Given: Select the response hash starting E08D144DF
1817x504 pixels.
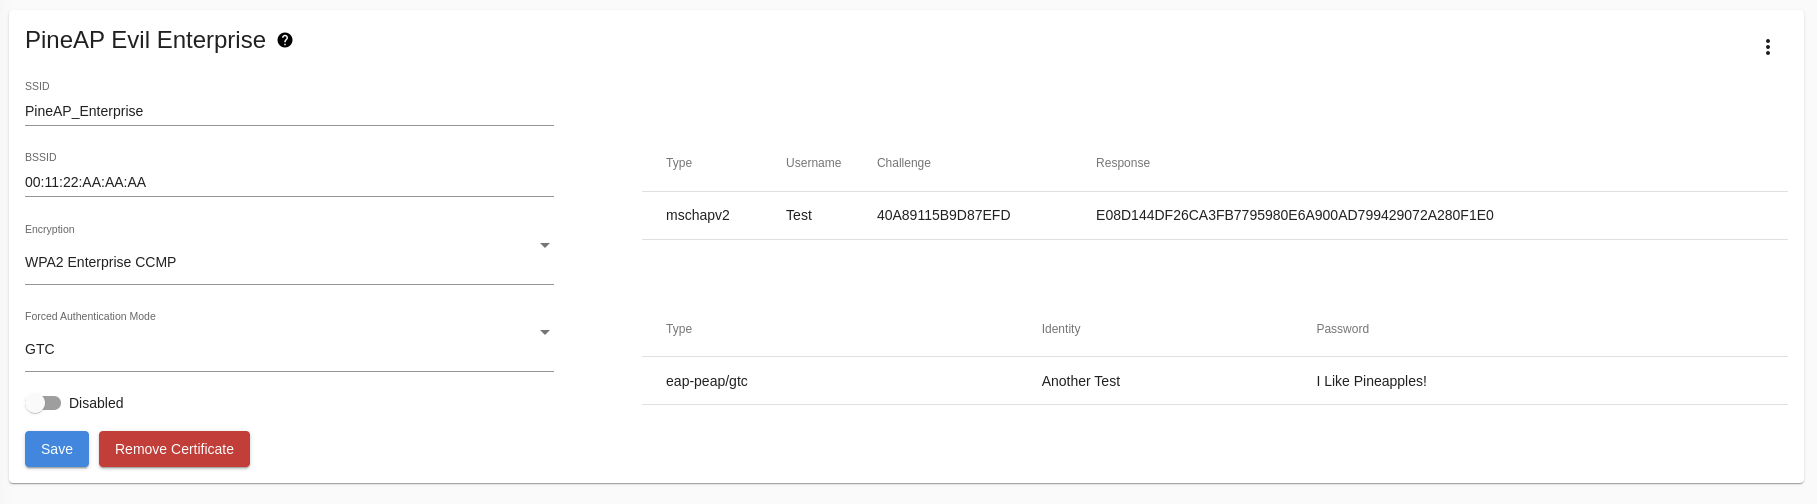Looking at the screenshot, I should tap(1295, 215).
